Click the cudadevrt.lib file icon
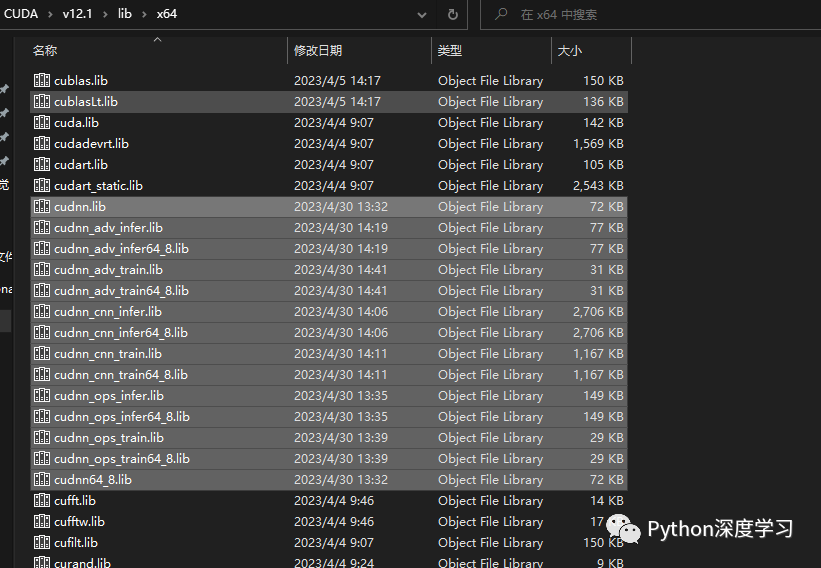 click(x=42, y=143)
